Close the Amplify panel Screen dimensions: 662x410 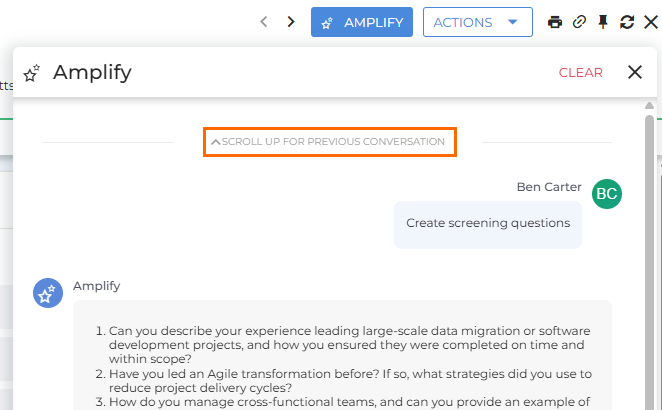tap(634, 72)
